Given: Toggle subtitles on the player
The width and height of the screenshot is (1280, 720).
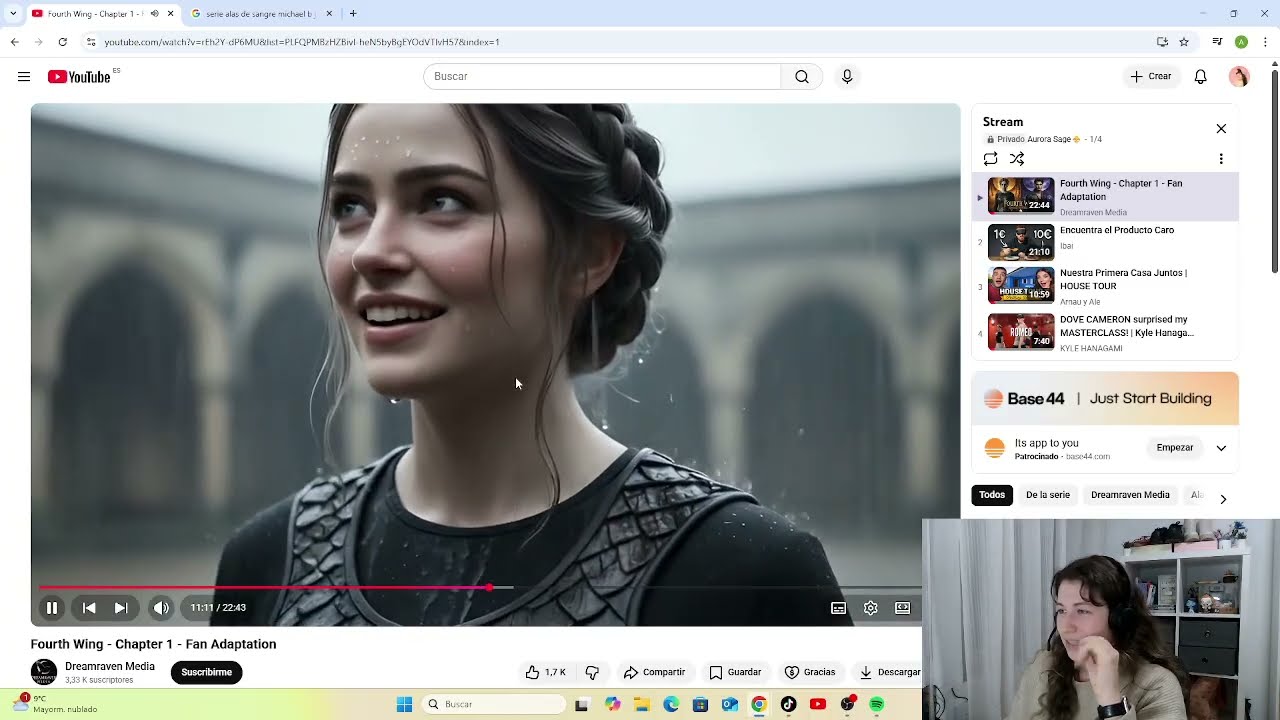Looking at the screenshot, I should 839,608.
